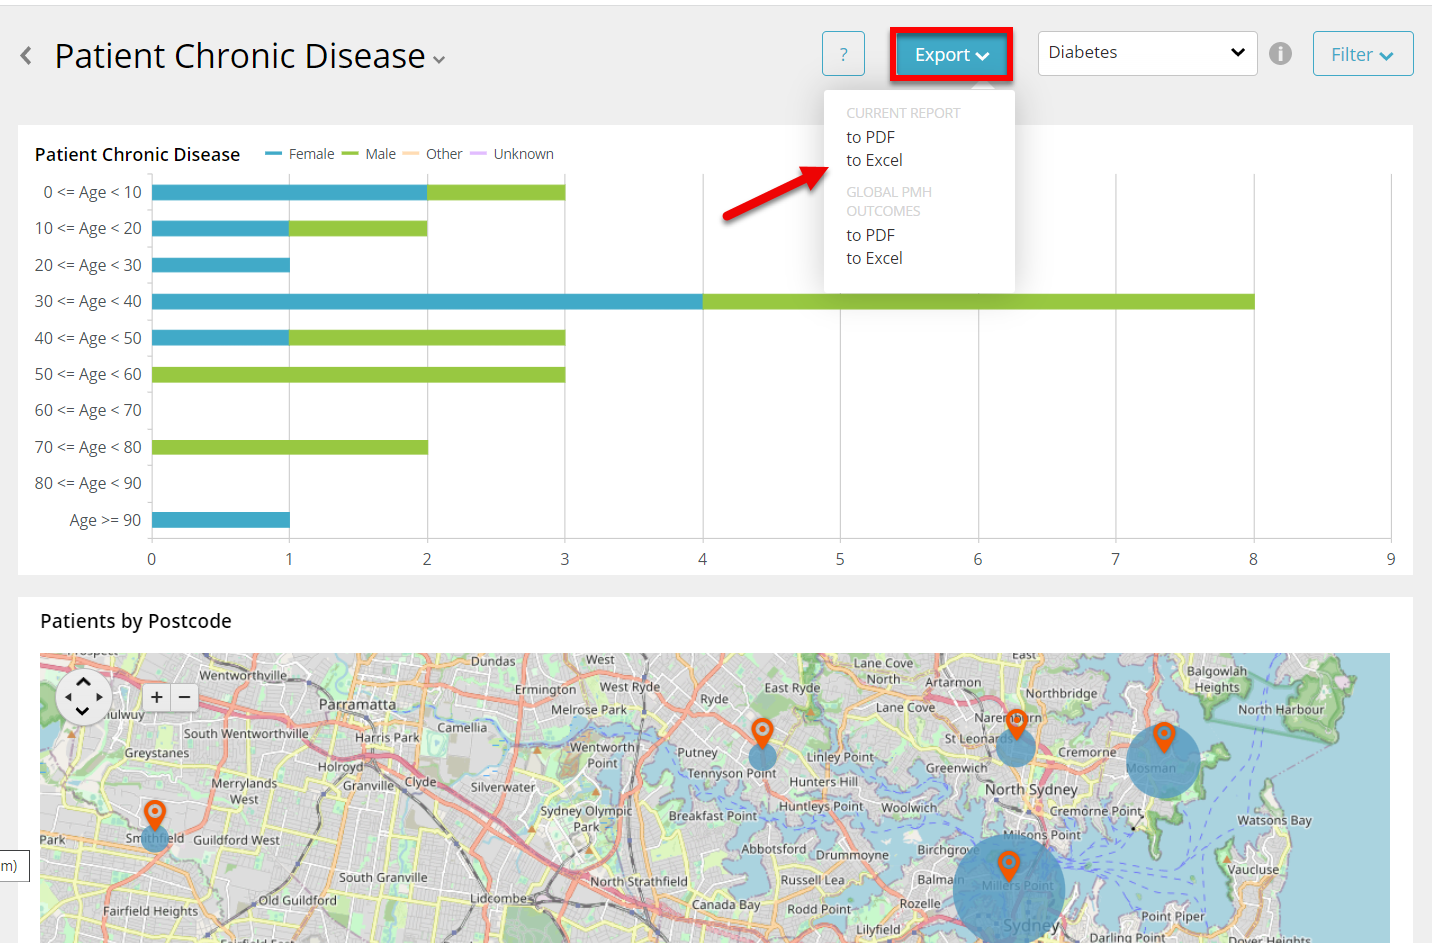1432x943 pixels.
Task: Click the '40 <= Age < 50' axis label
Action: [x=88, y=338]
